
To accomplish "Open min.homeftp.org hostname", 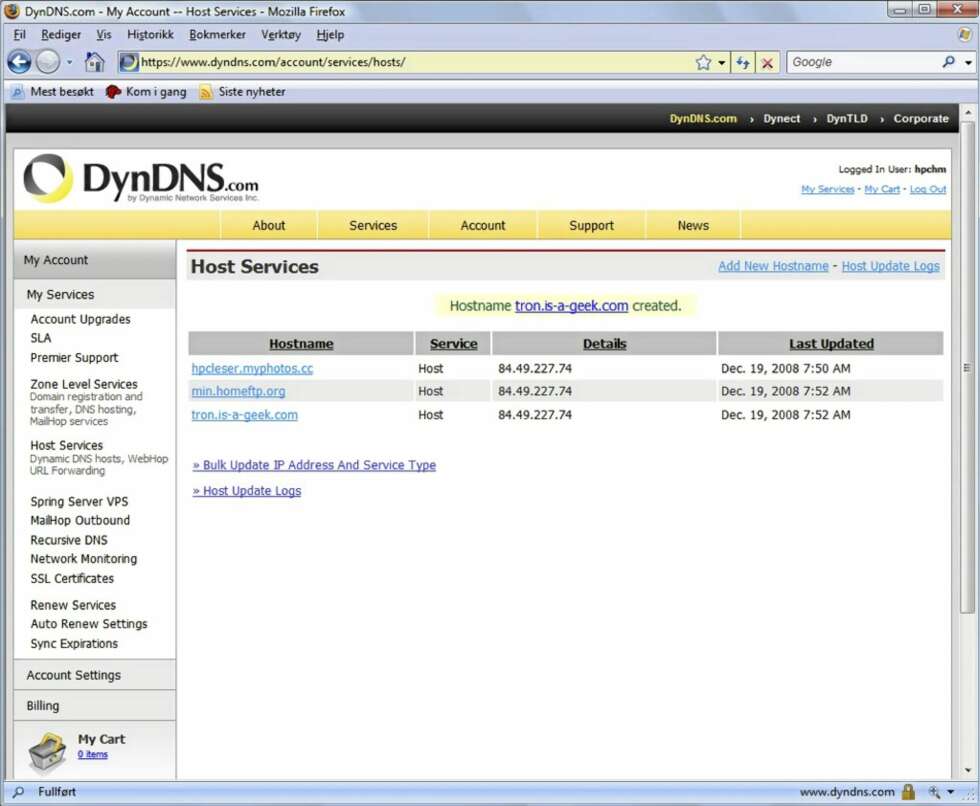I will pyautogui.click(x=238, y=391).
